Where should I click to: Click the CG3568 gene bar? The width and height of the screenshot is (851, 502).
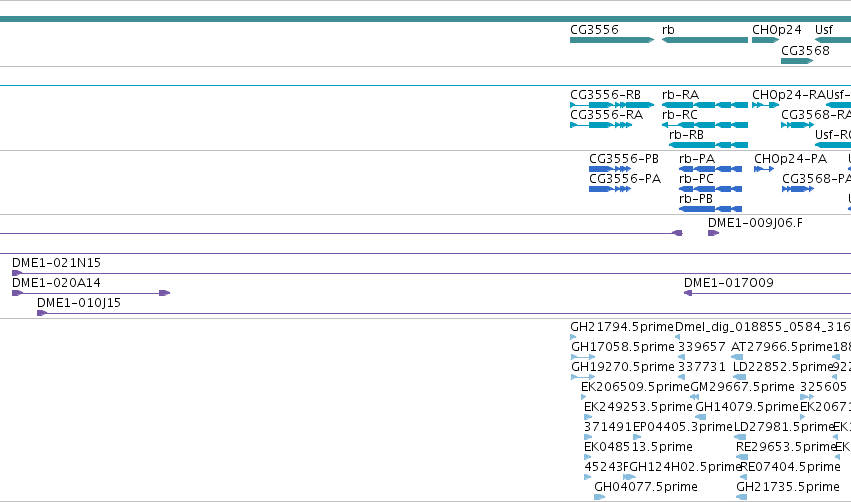[x=797, y=61]
